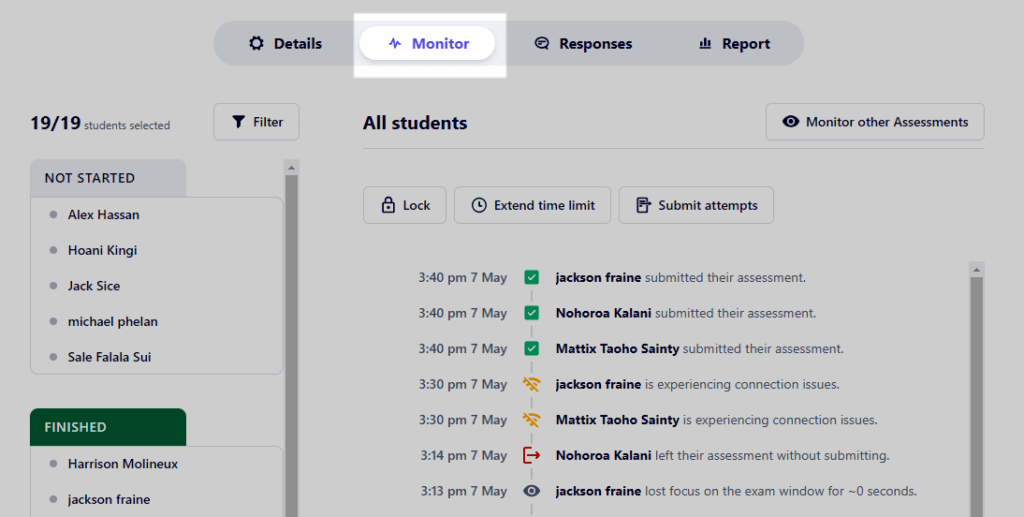Click Mattix Taoho Sainty connection issues entry
The image size is (1024, 517).
(716, 420)
